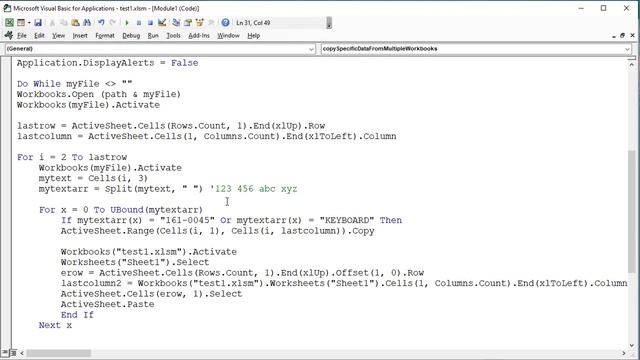Click the Copy toolbar icon
Image resolution: width=640 pixels, height=360 pixels.
click(64, 23)
